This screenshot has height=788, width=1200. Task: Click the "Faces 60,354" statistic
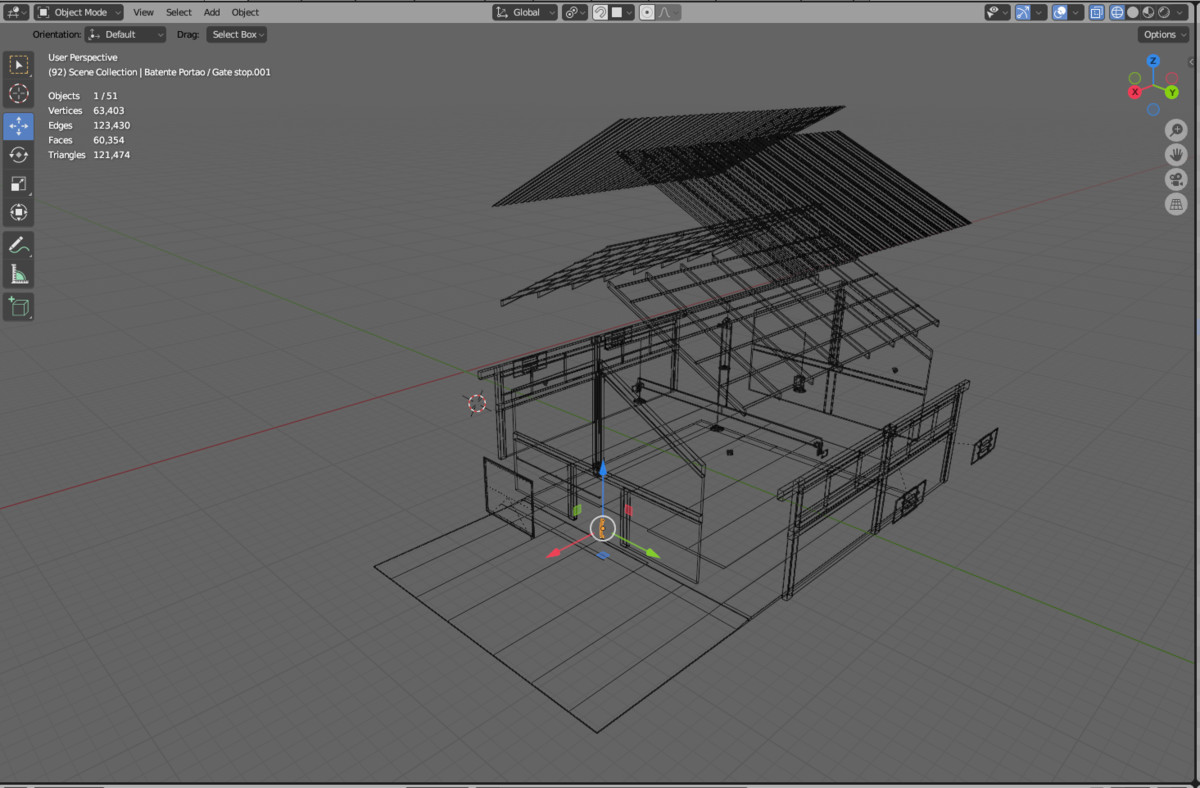[86, 140]
